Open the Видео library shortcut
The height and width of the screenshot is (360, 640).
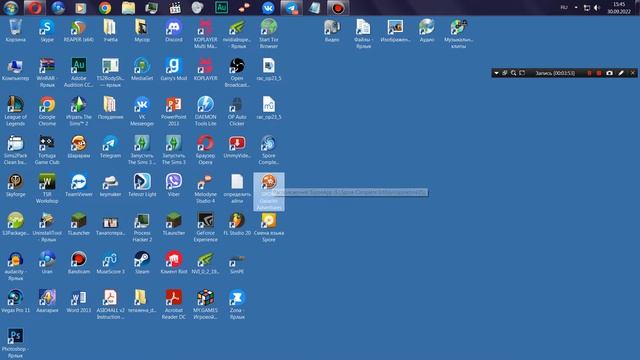[332, 31]
